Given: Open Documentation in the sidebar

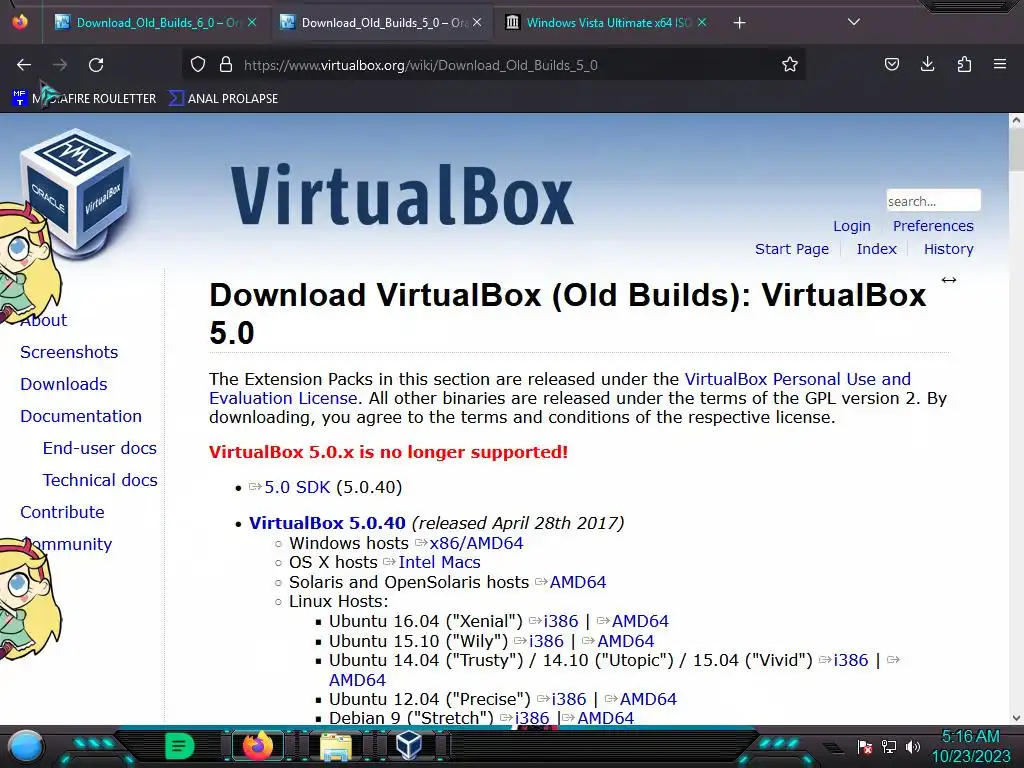Looking at the screenshot, I should coord(81,416).
